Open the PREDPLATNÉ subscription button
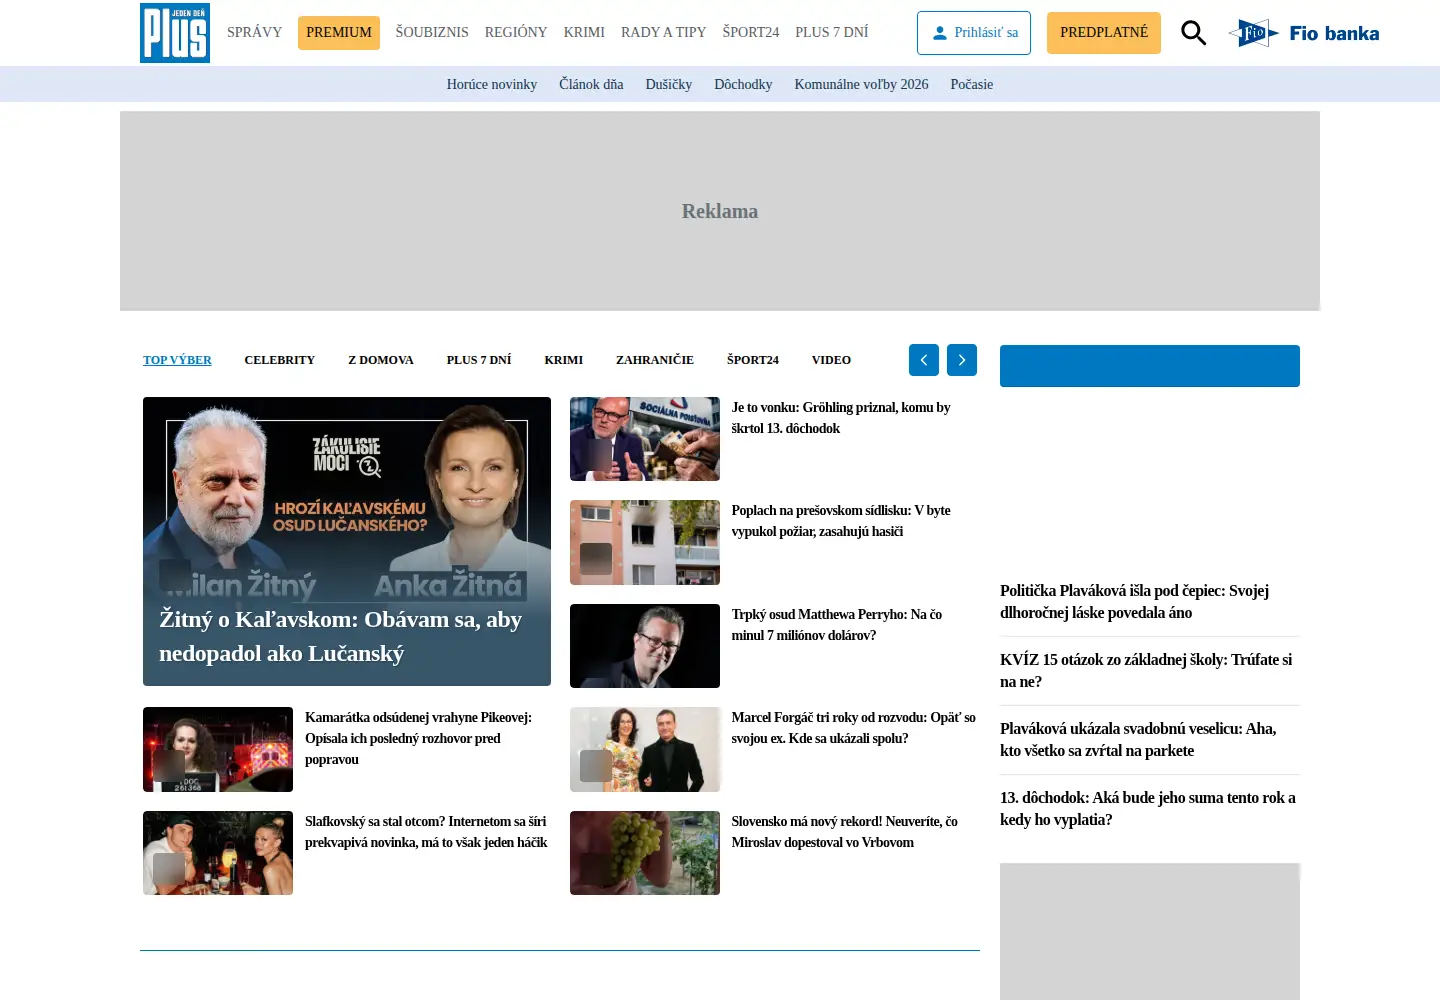 (x=1104, y=33)
